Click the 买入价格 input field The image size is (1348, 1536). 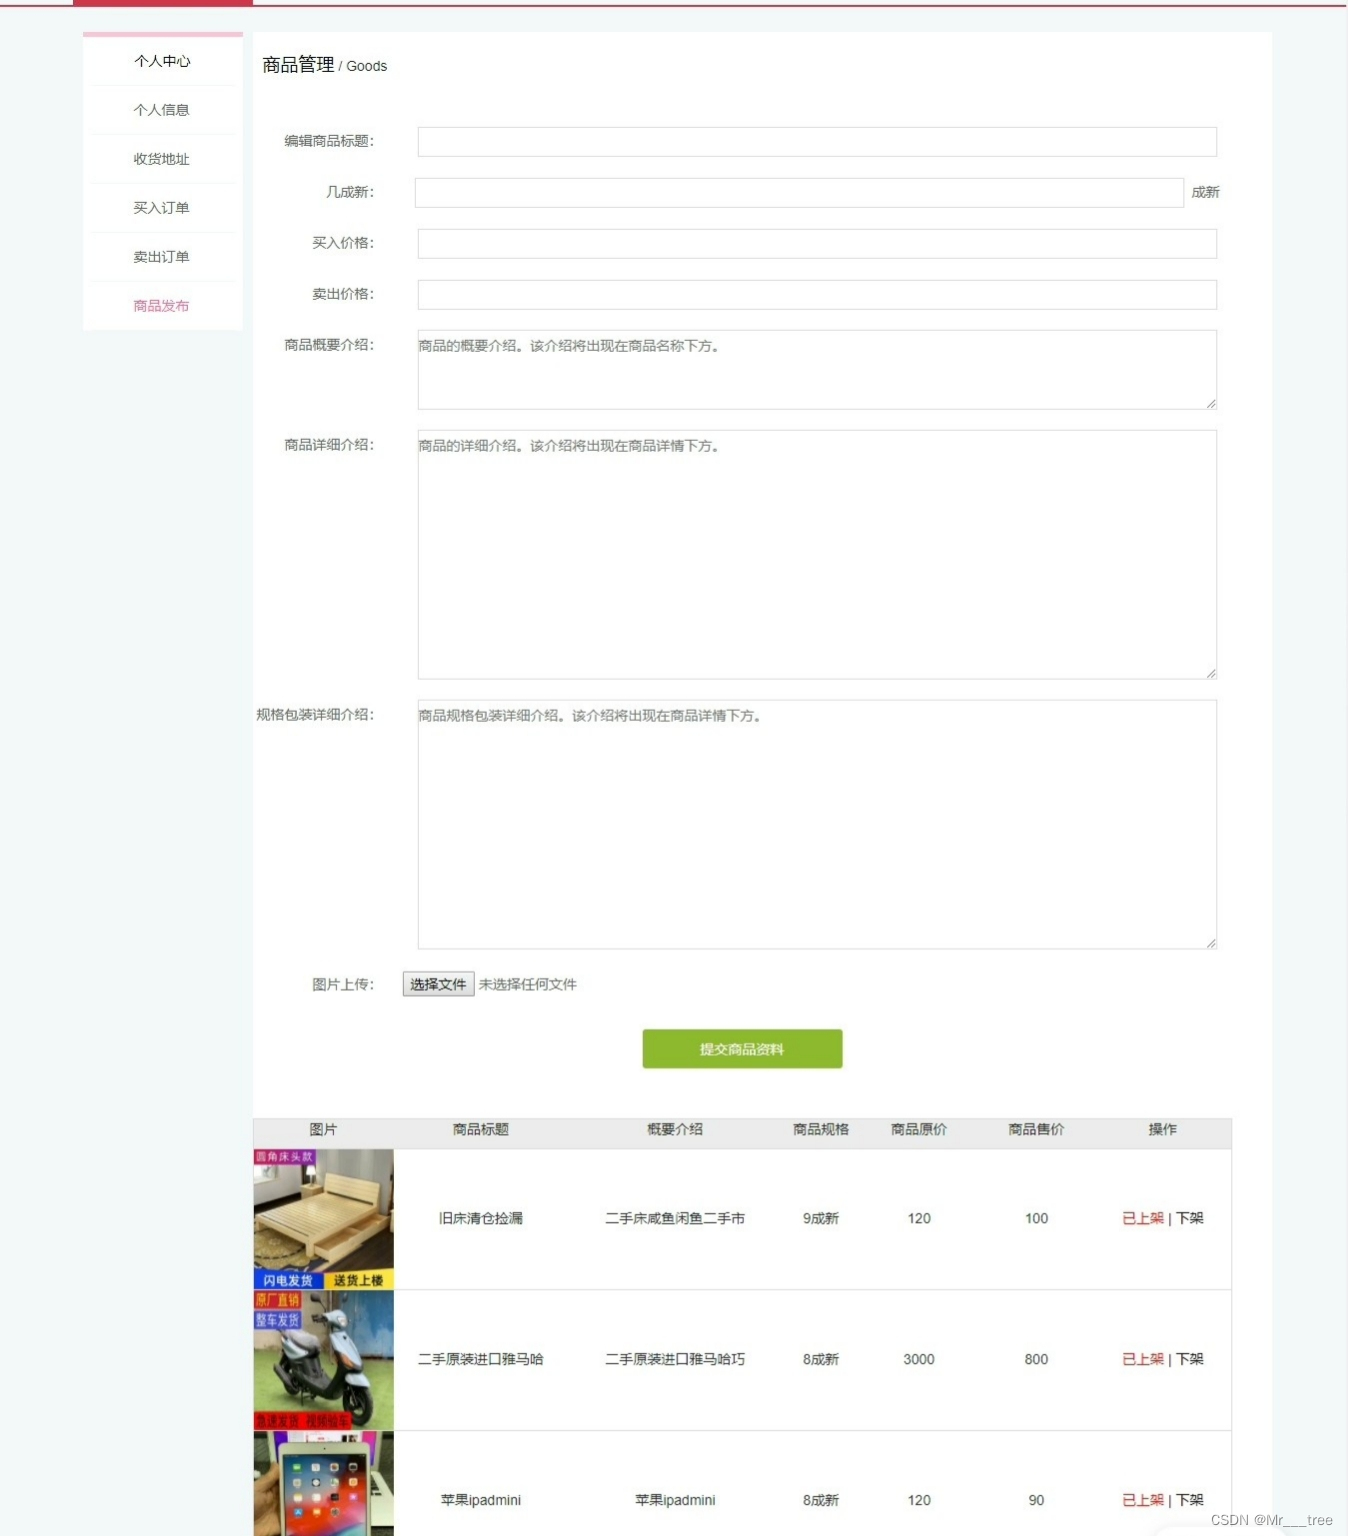click(x=817, y=244)
